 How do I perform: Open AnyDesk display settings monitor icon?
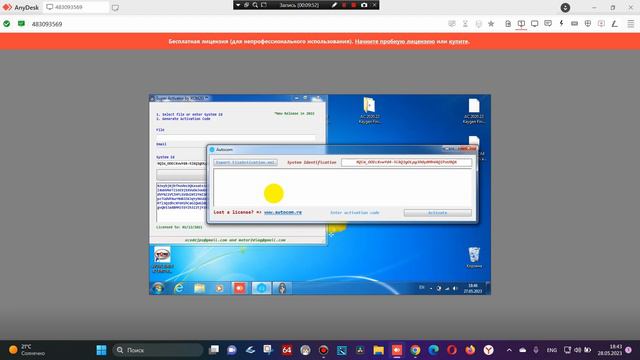click(x=534, y=24)
